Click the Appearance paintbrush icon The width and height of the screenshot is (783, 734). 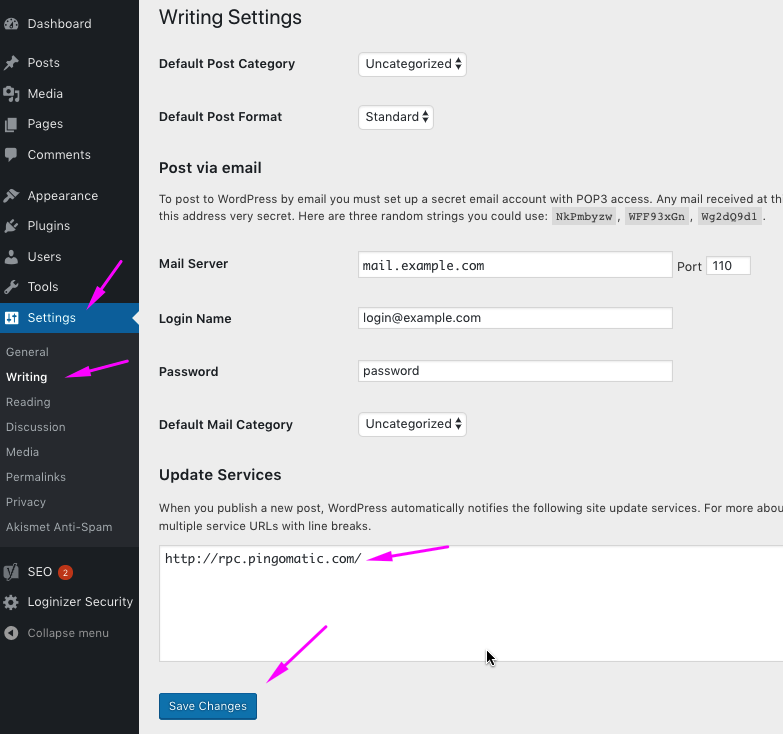pos(12,196)
